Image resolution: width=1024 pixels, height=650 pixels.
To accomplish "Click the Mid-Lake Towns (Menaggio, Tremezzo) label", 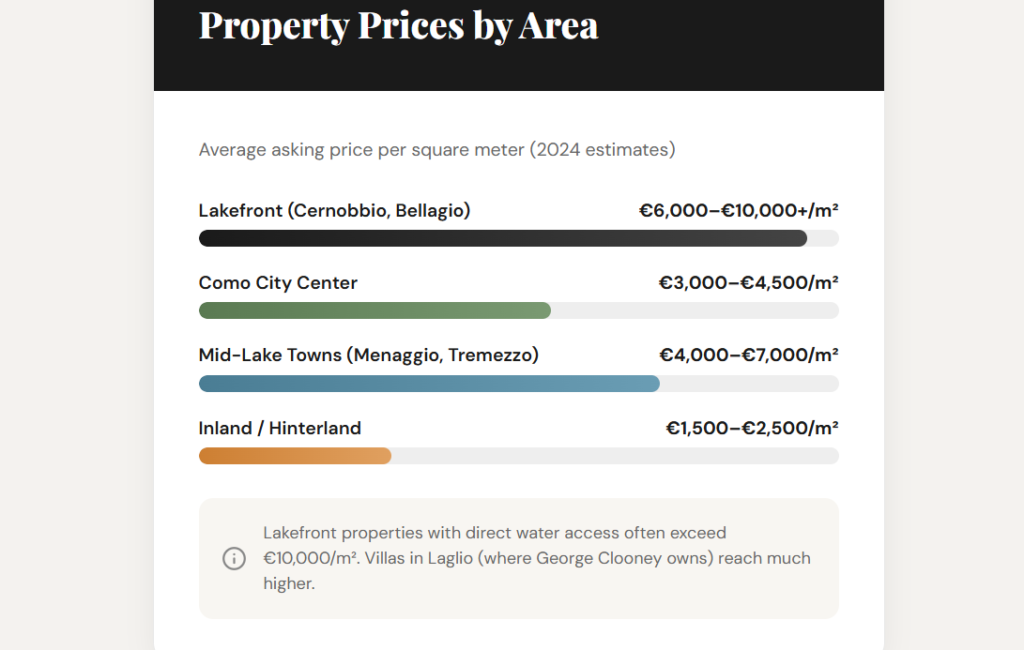I will click(368, 355).
